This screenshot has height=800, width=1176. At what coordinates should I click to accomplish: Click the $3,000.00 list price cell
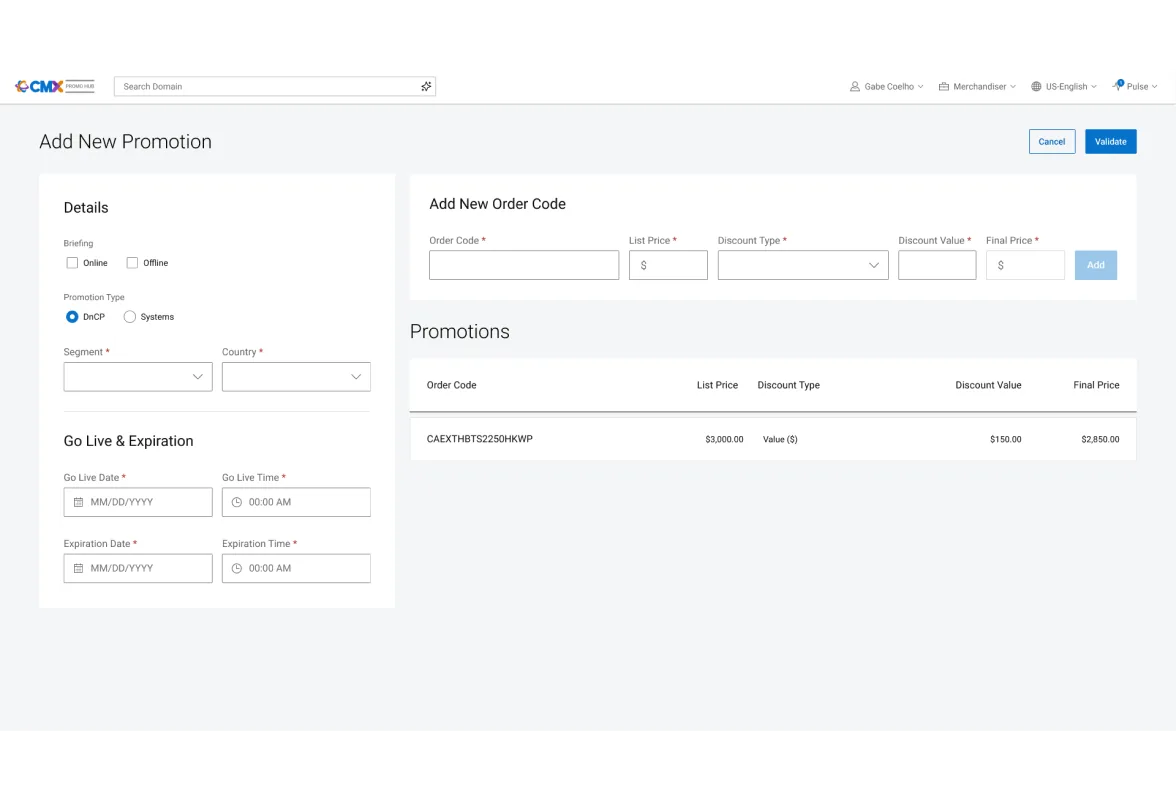pyautogui.click(x=724, y=439)
